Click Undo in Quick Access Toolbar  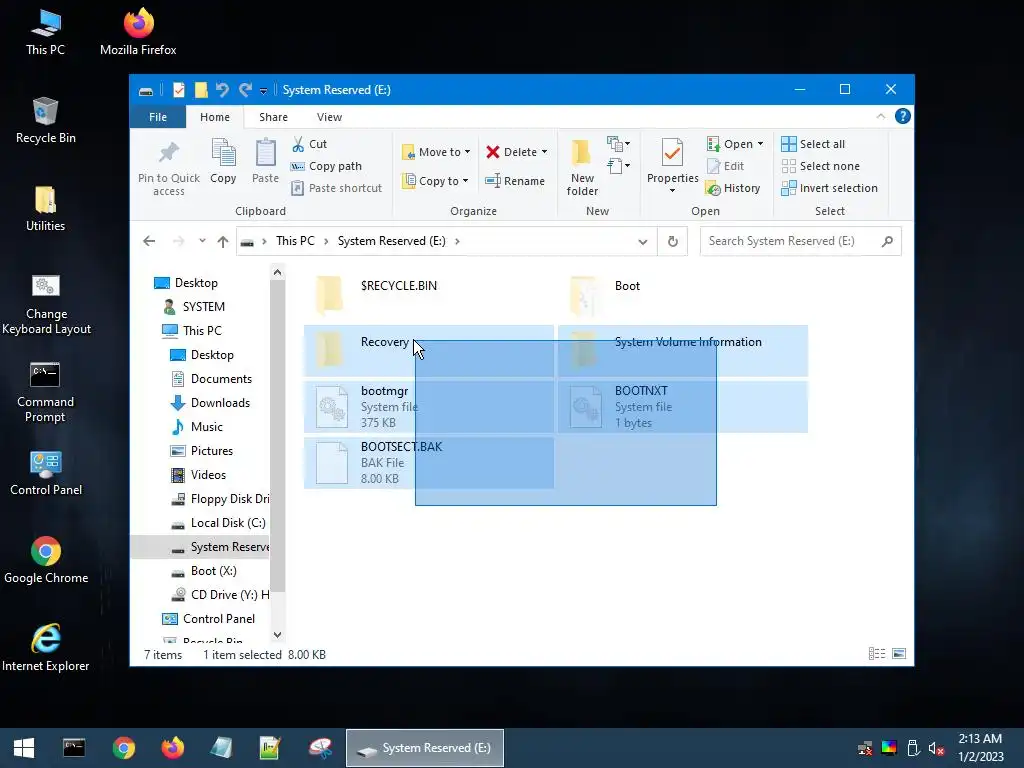[222, 89]
